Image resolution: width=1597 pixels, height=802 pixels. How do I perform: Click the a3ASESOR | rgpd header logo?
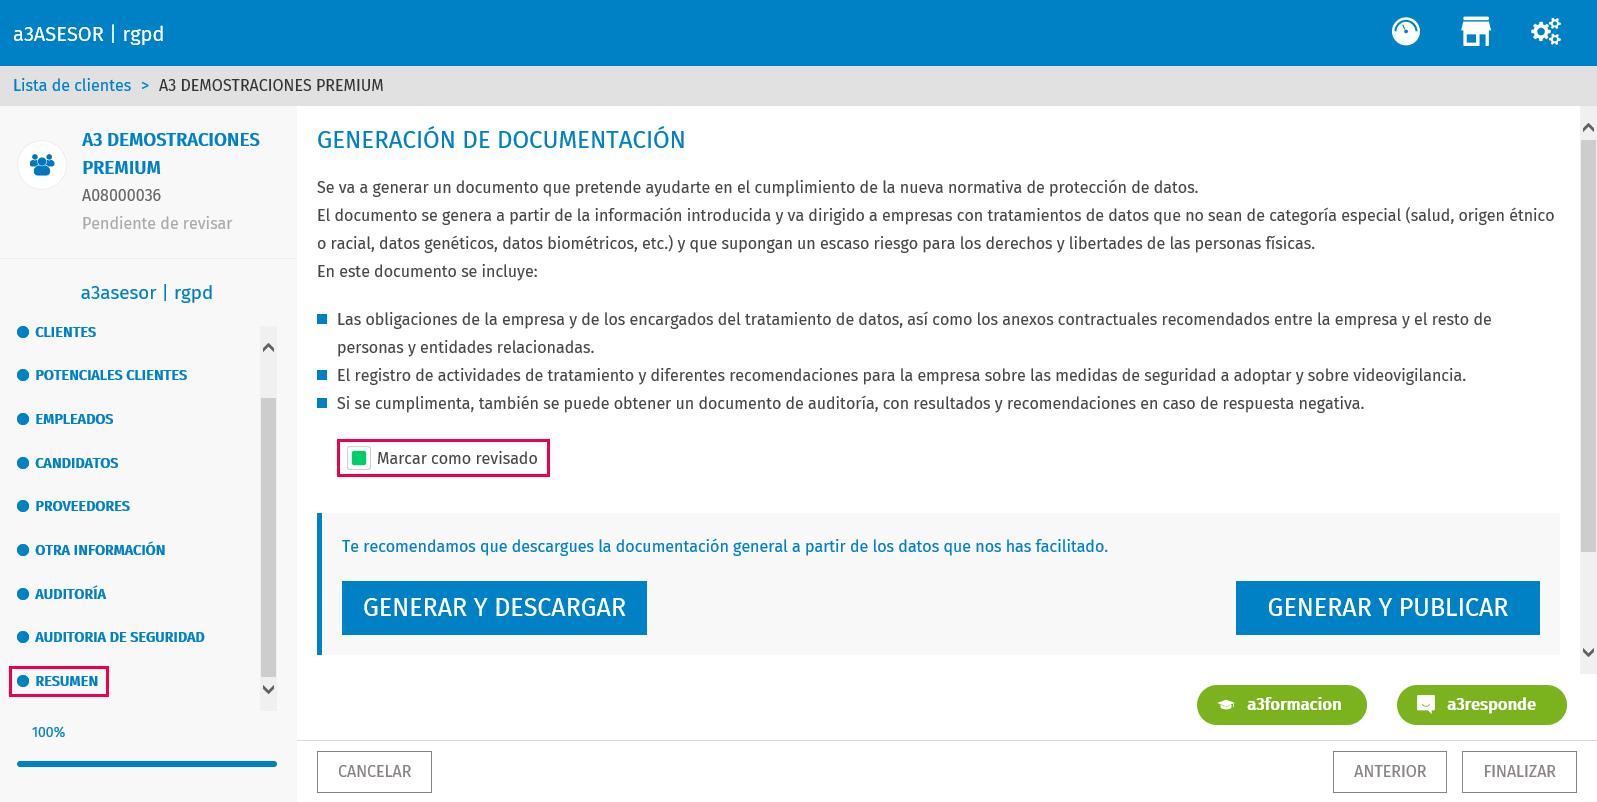click(88, 34)
